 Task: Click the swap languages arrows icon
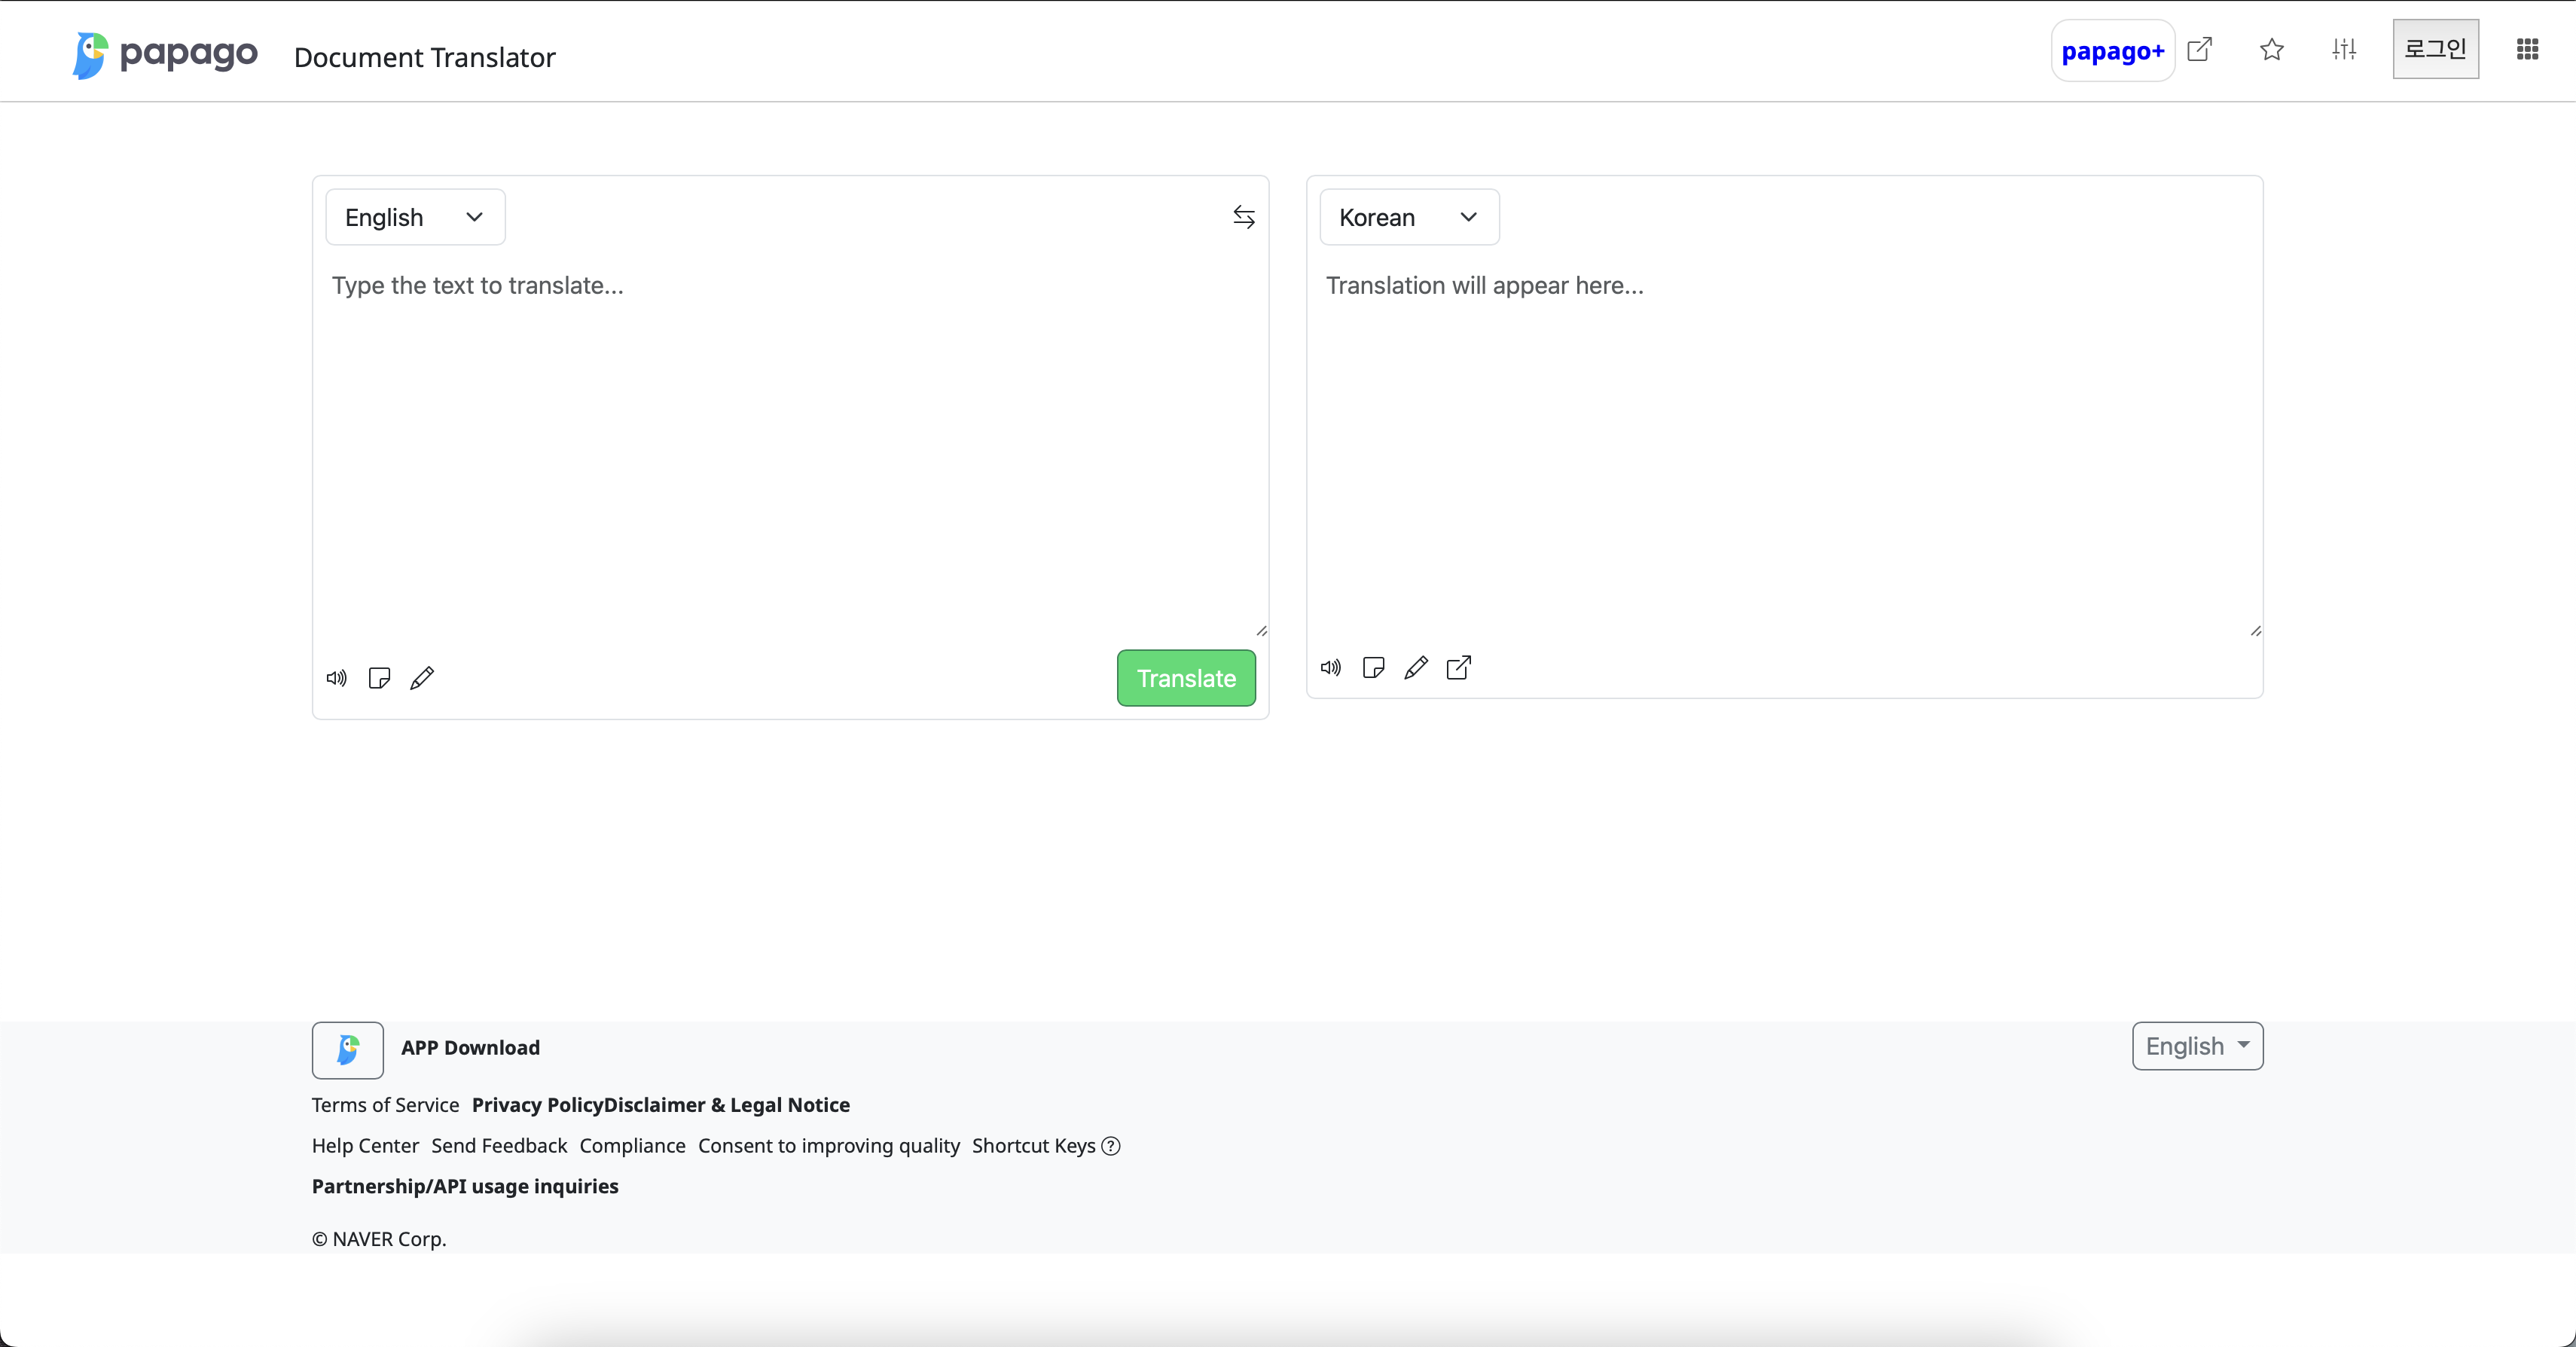1243,217
